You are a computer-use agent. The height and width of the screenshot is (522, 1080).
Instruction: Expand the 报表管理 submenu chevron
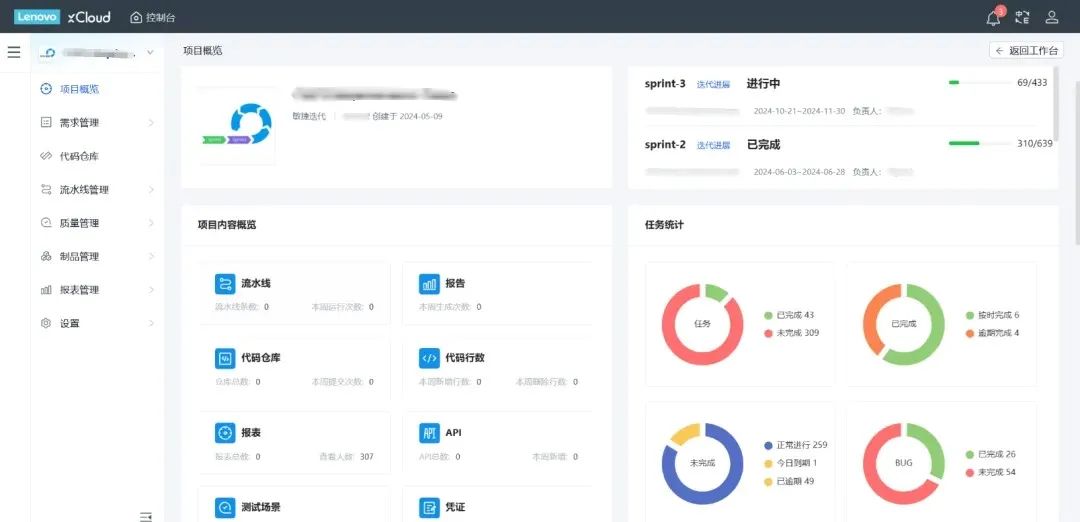pos(151,290)
